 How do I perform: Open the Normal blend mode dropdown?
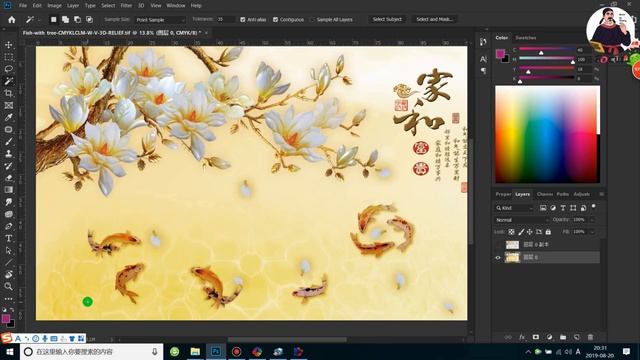coord(522,220)
